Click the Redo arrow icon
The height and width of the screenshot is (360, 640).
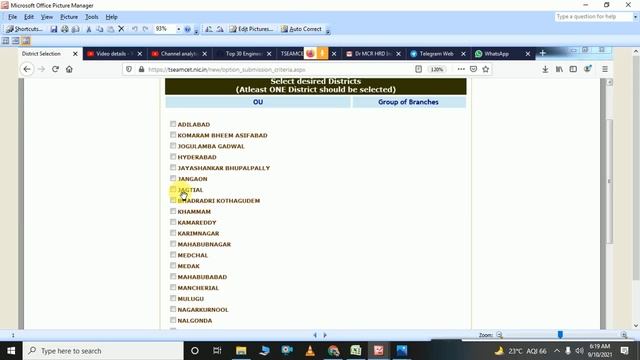pyautogui.click(x=145, y=29)
